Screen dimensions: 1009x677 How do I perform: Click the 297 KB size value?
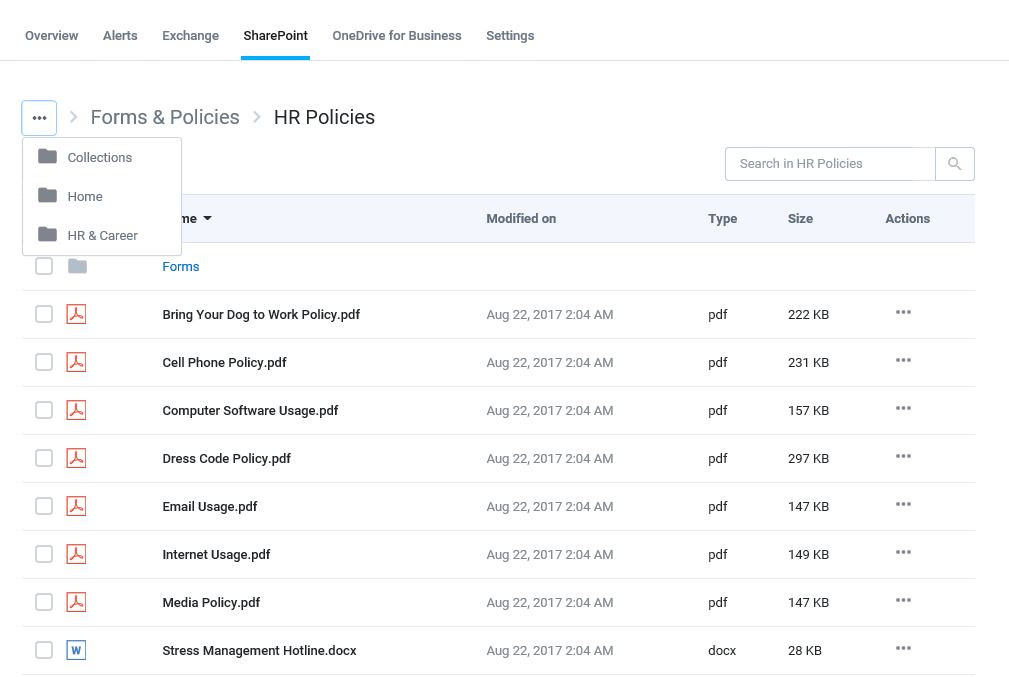(808, 459)
